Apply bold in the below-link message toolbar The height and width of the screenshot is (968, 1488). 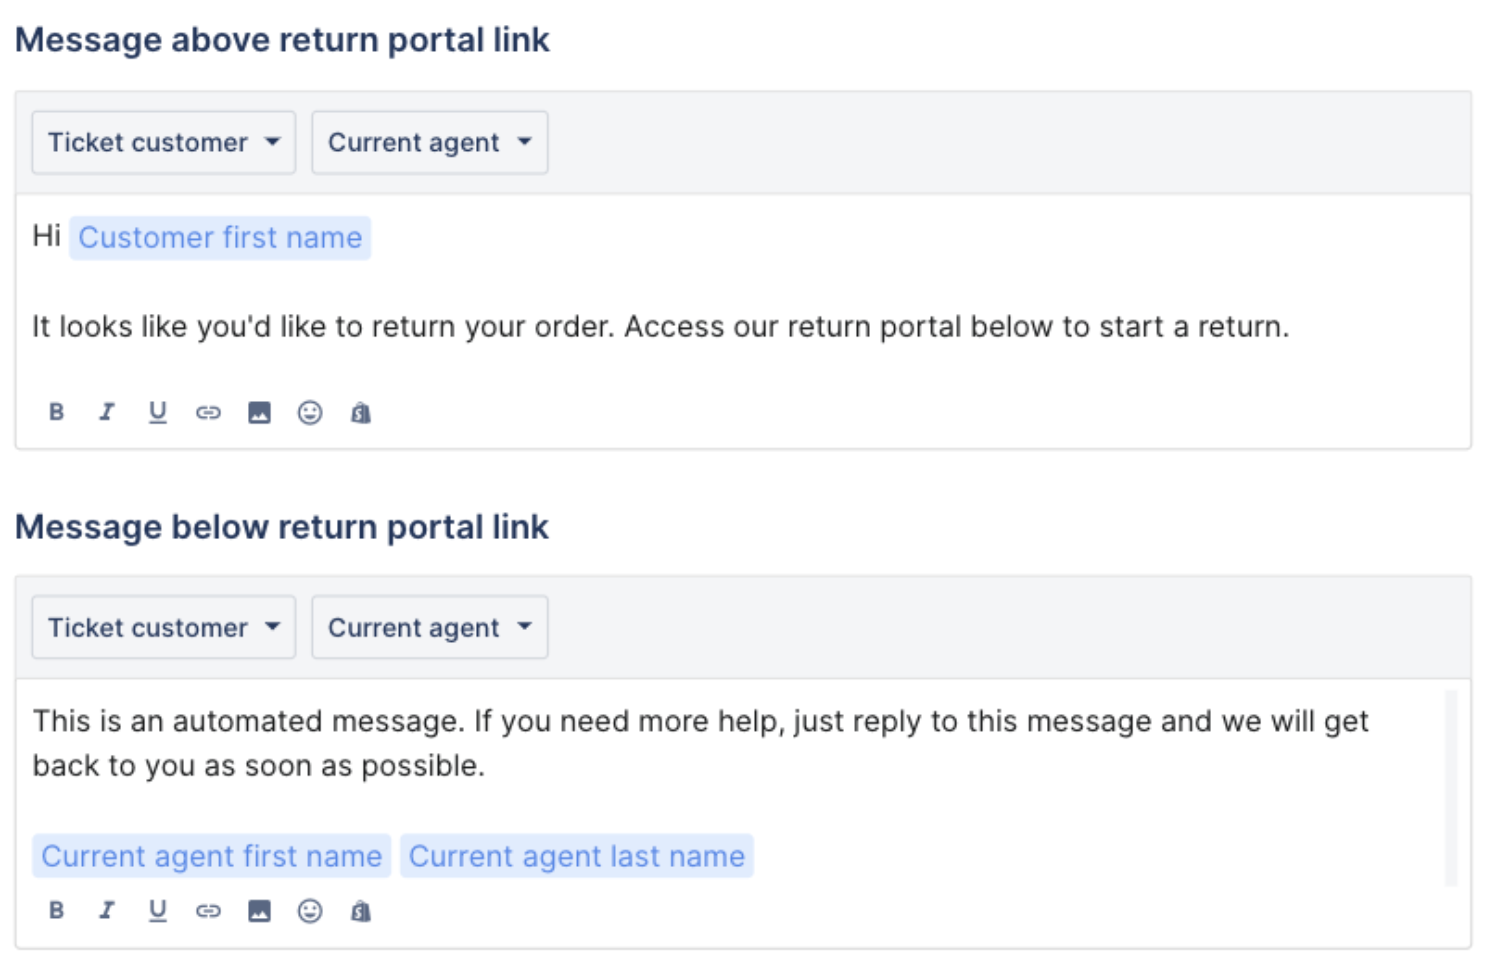point(57,910)
